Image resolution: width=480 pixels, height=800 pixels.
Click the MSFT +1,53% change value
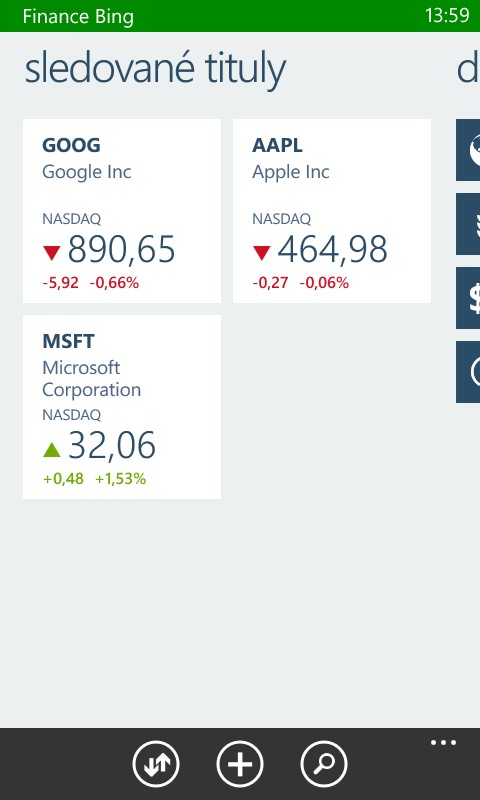click(120, 479)
